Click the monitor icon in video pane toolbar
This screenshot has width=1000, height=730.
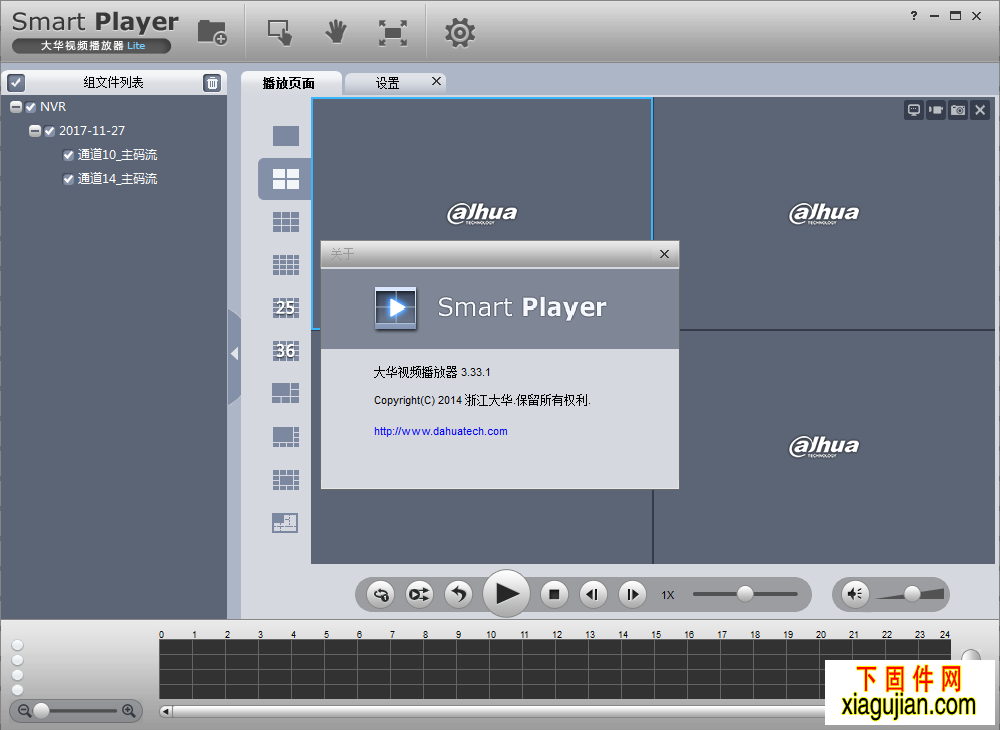tap(914, 110)
